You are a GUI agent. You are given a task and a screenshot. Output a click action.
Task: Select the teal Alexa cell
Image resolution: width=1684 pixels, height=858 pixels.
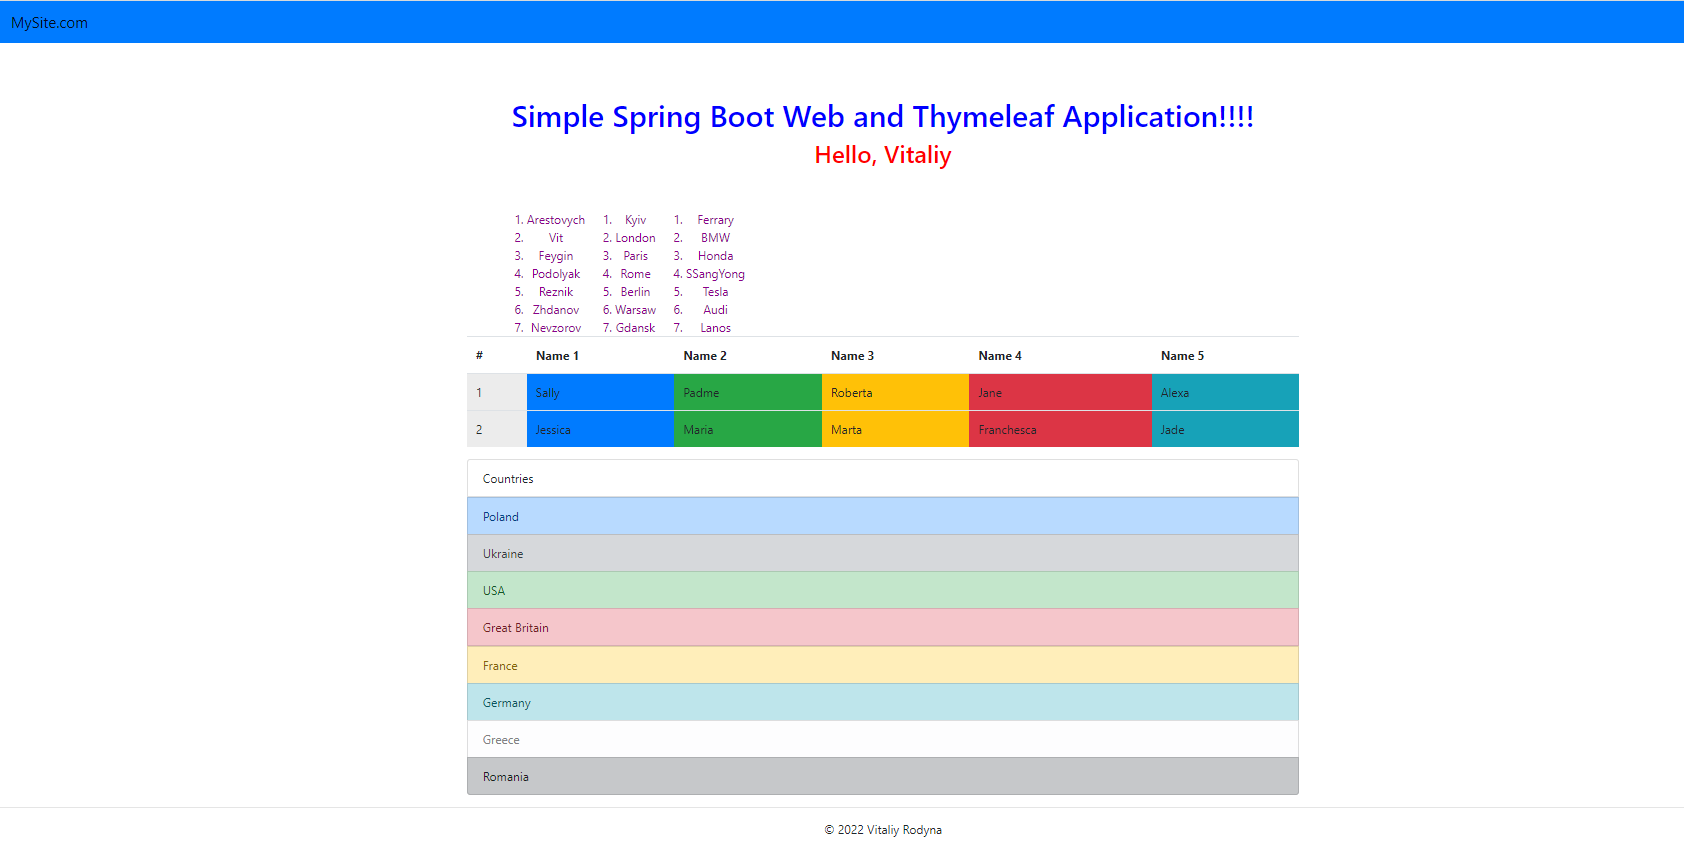pyautogui.click(x=1225, y=392)
